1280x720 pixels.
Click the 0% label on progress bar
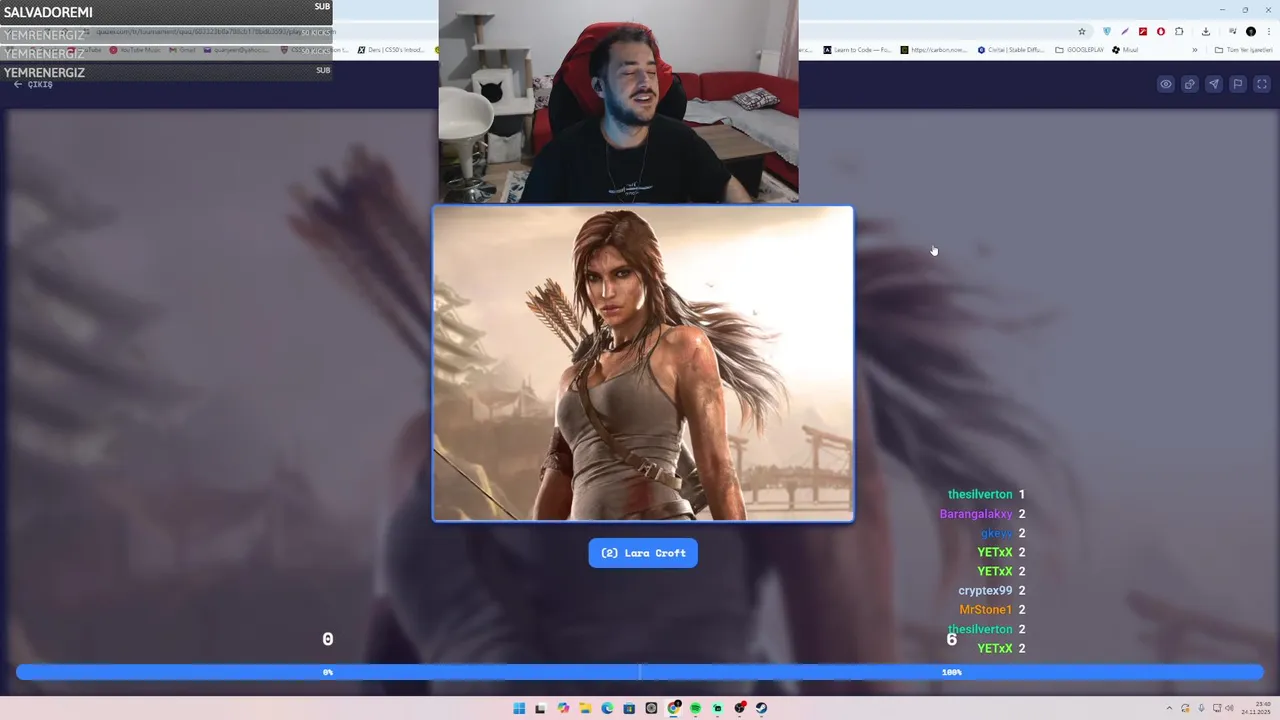pos(328,672)
